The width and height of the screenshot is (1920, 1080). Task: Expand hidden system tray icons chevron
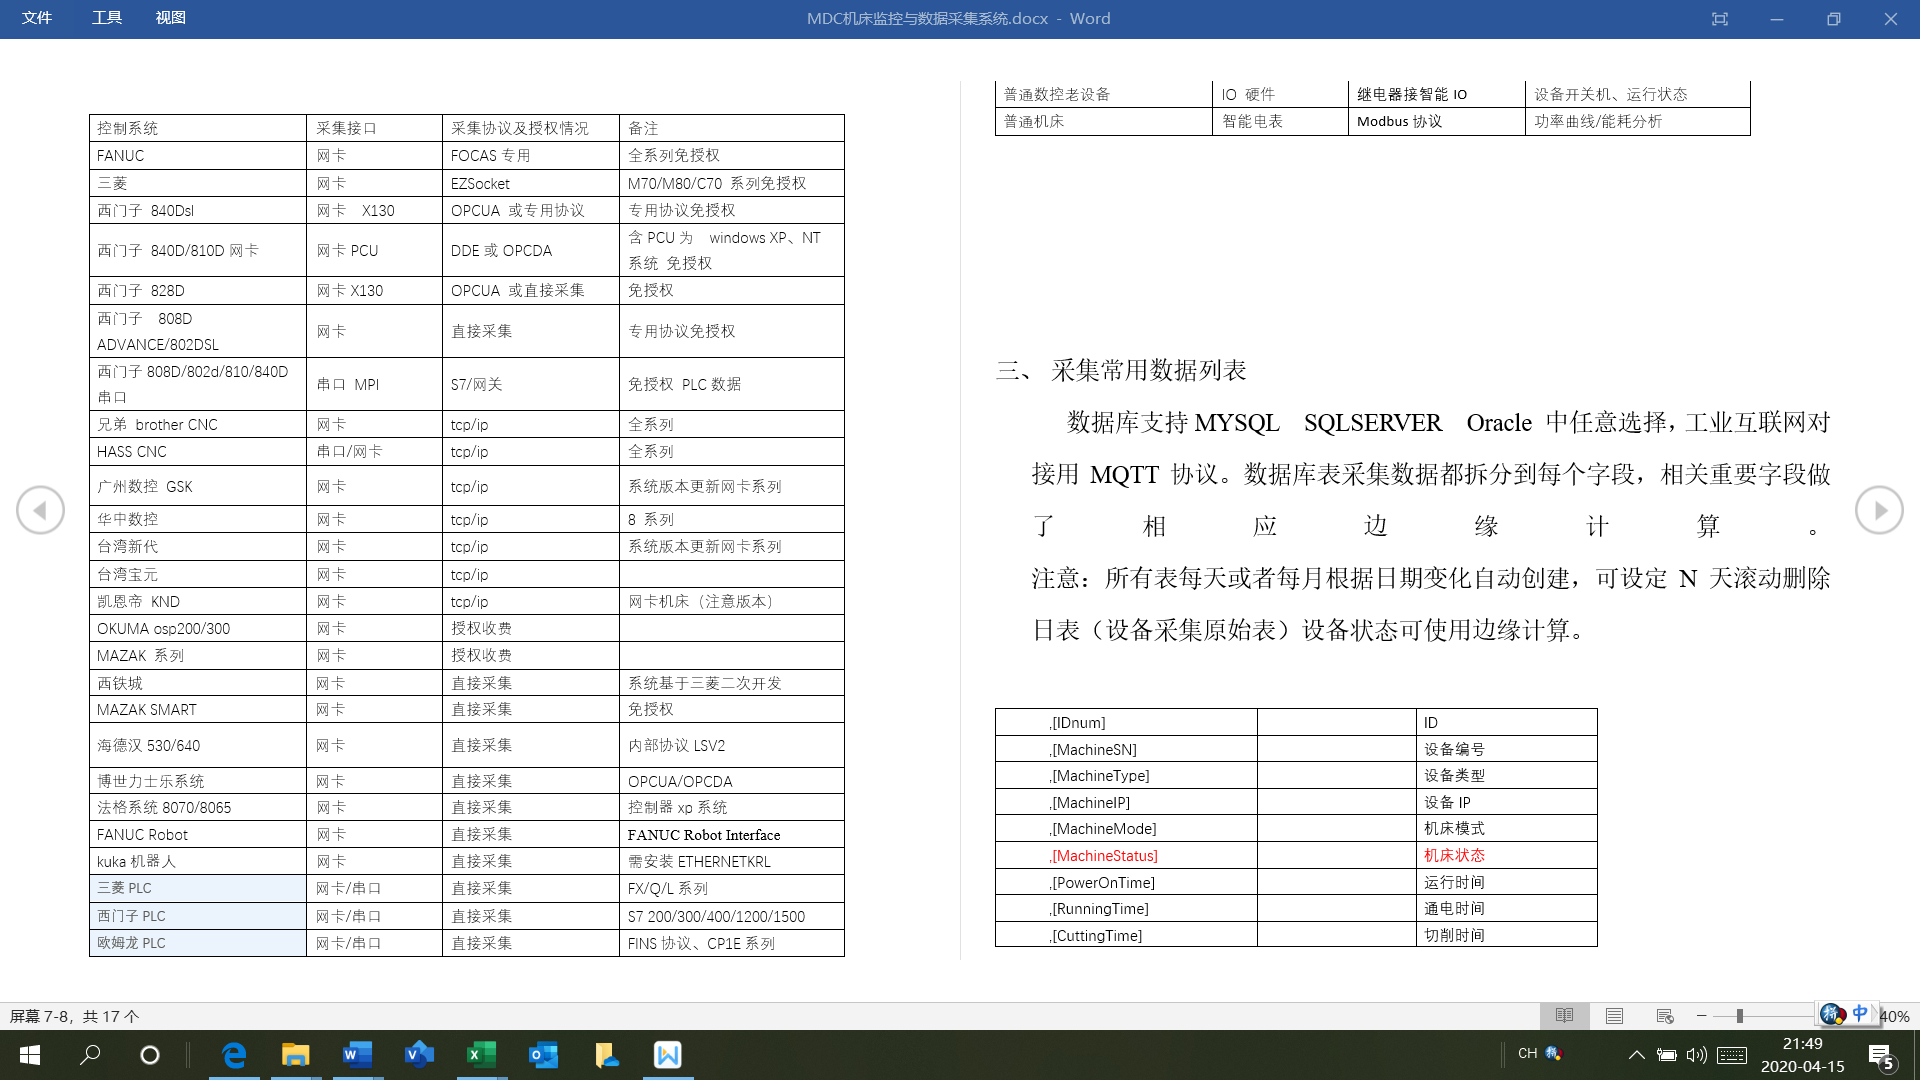point(1636,1055)
